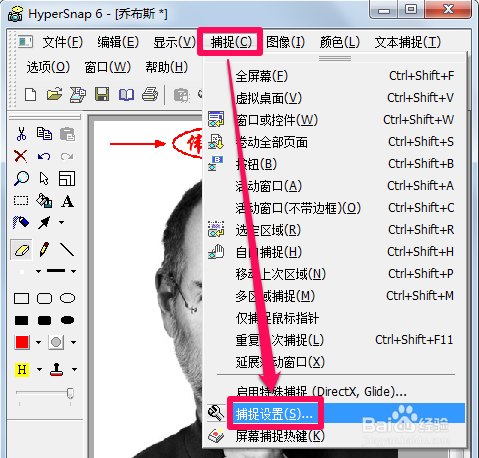Print using the printer toolbar icon
Image resolution: width=479 pixels, height=458 pixels.
point(150,95)
